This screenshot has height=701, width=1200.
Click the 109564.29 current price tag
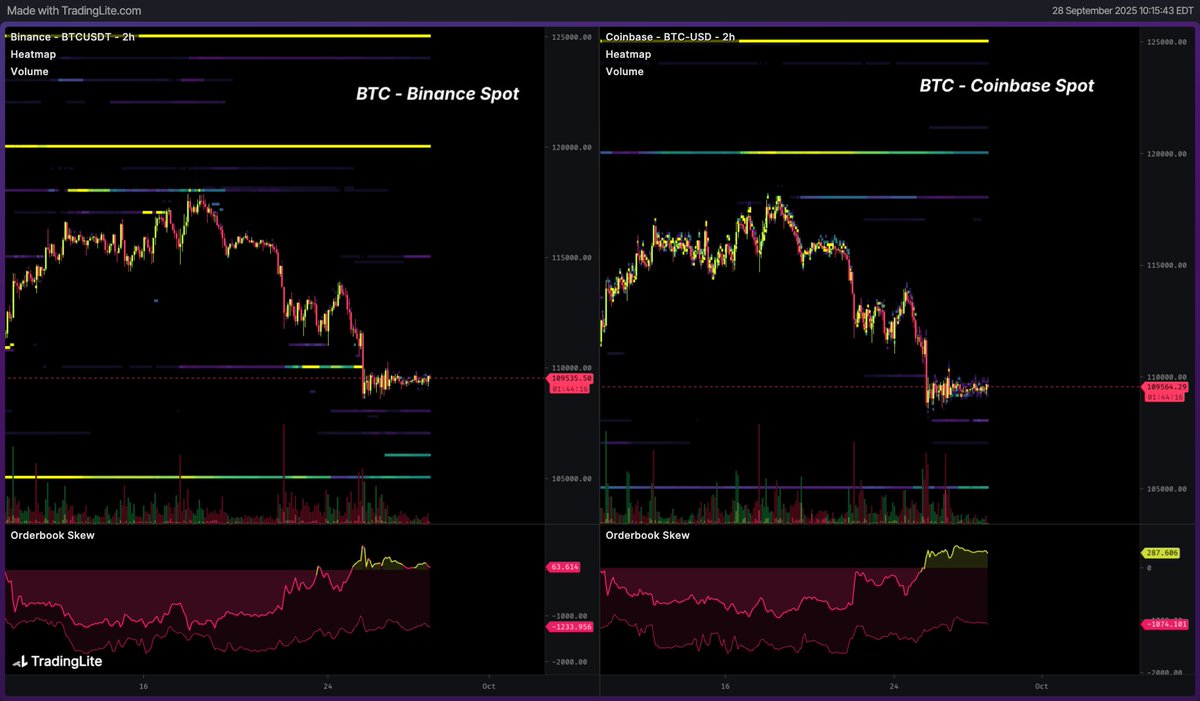click(x=1166, y=387)
